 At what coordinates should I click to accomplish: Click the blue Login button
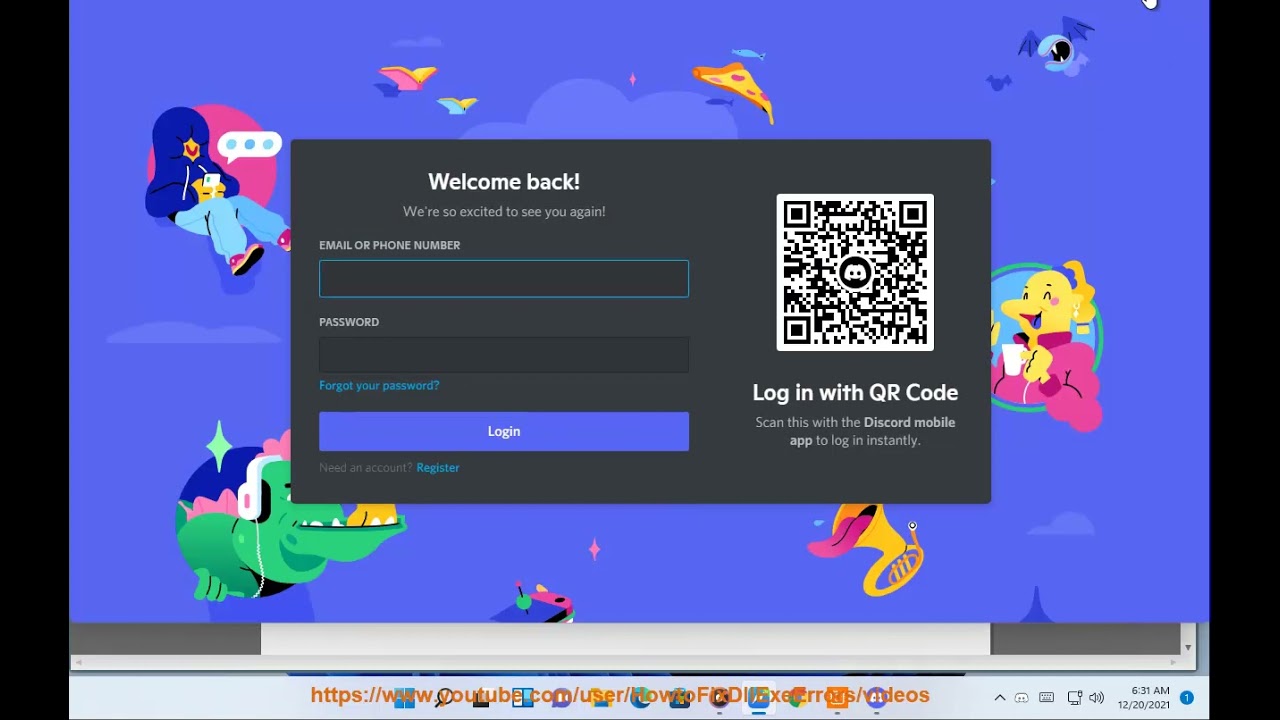504,431
